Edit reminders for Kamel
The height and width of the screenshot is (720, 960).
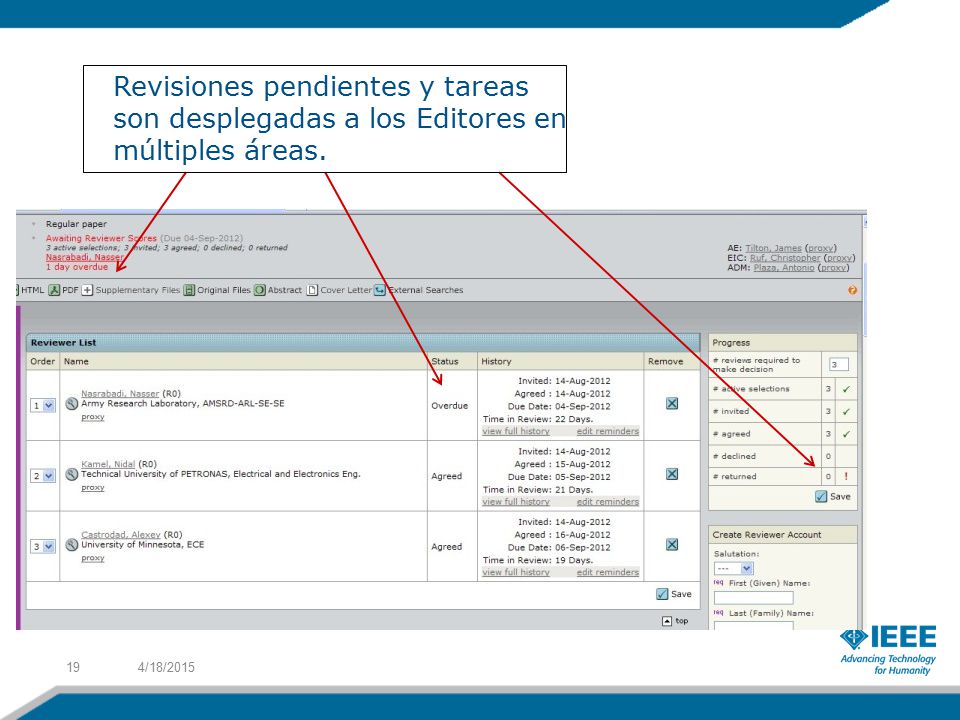click(607, 501)
